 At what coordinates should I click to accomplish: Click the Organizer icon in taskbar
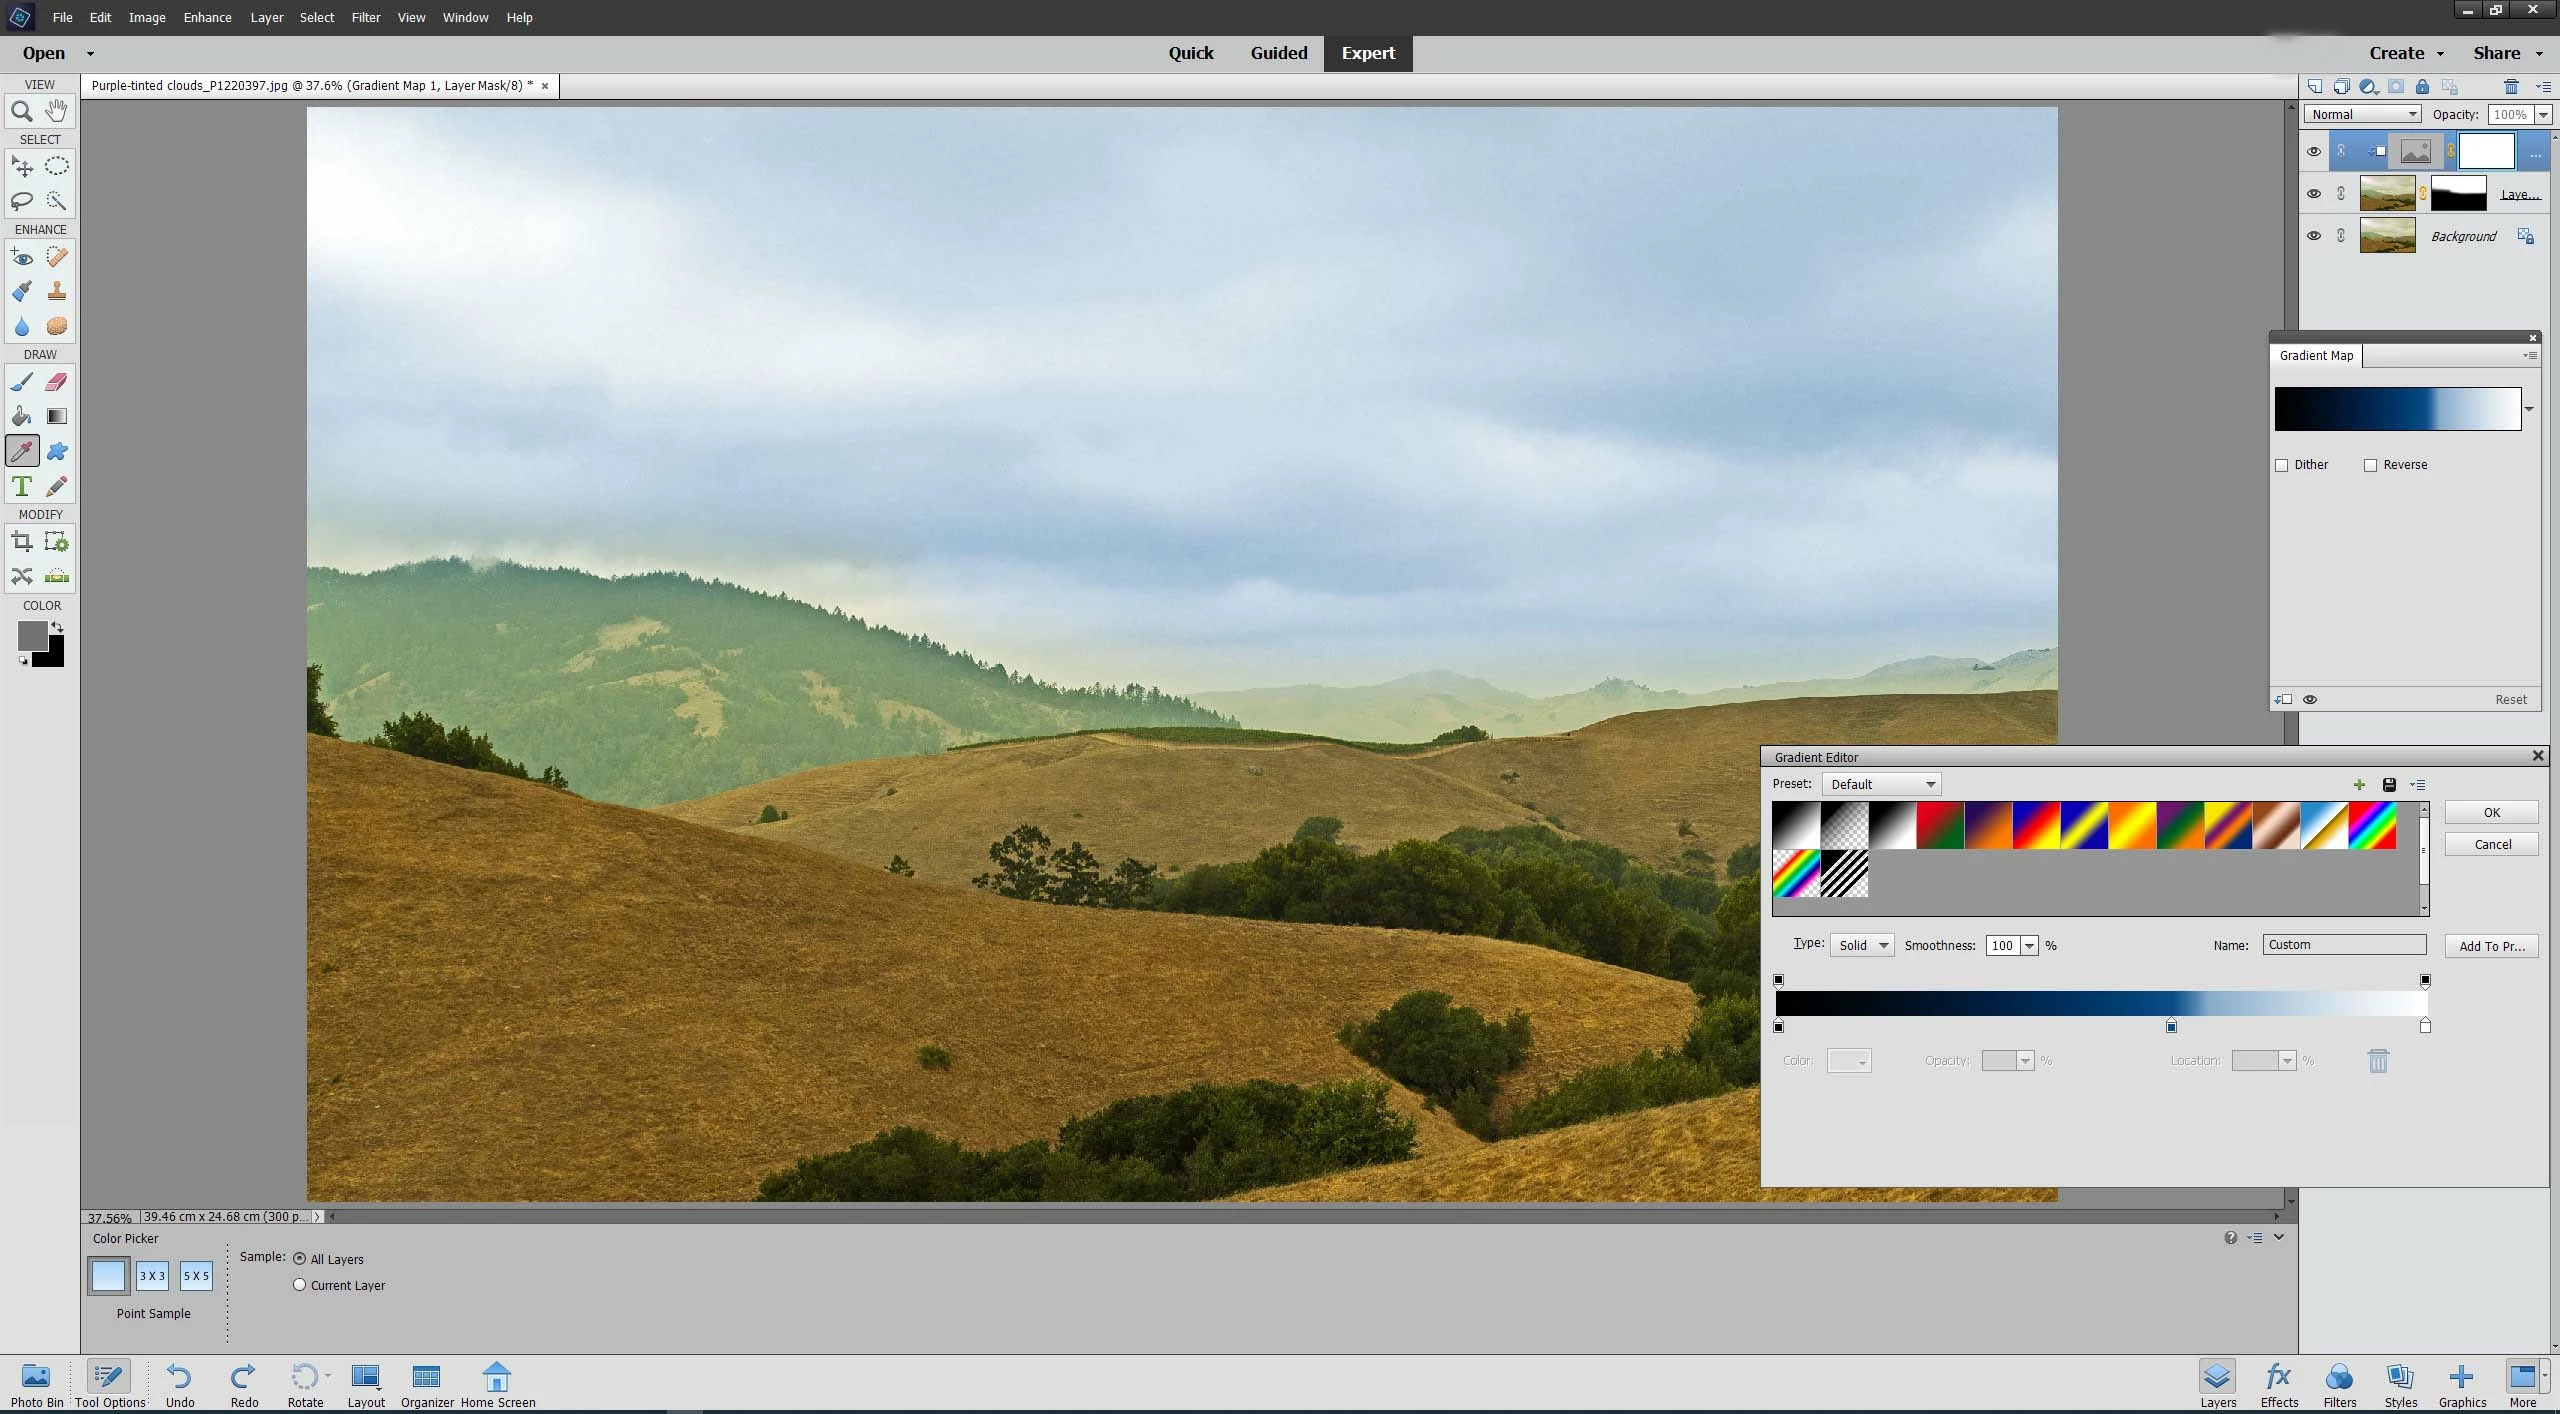tap(427, 1384)
